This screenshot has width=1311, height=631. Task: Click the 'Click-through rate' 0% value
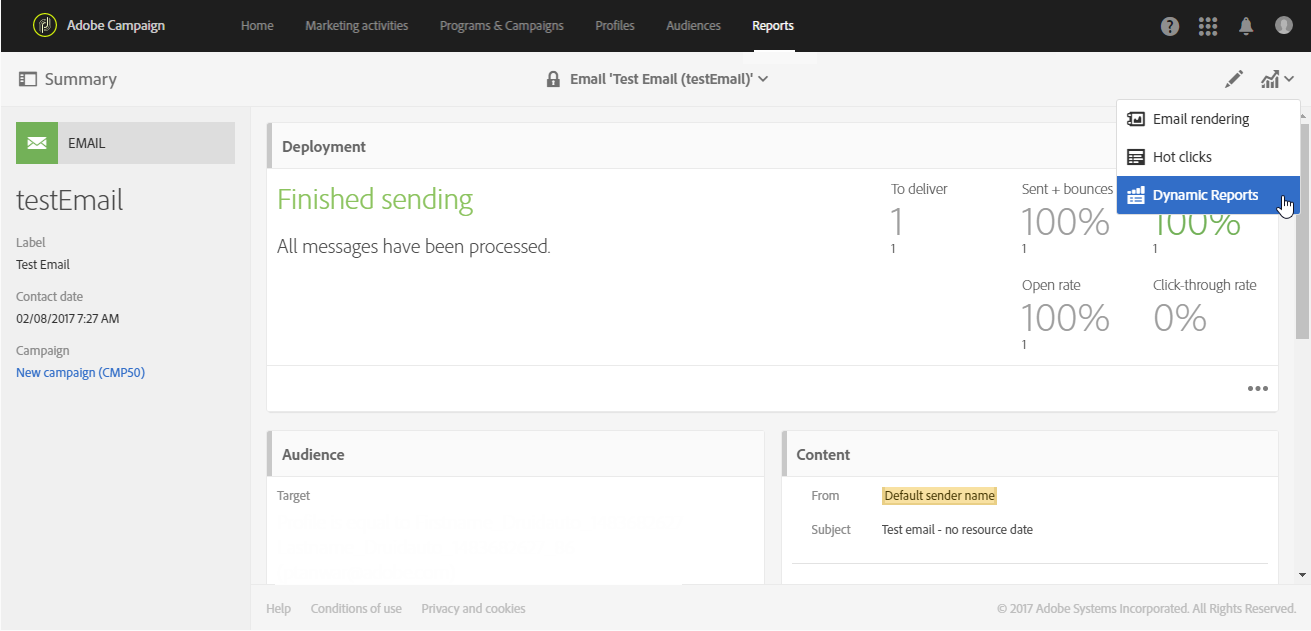click(x=1180, y=318)
